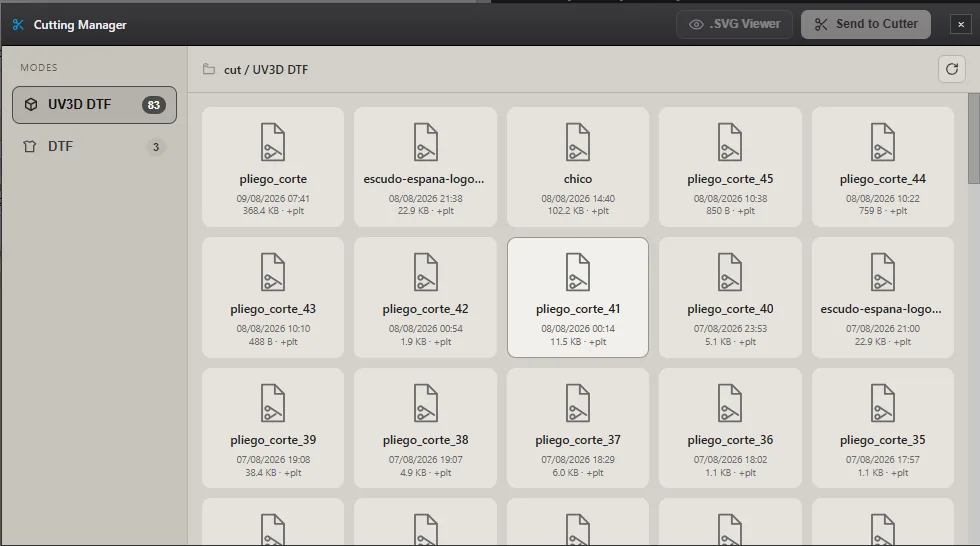980x546 pixels.
Task: Switch to the DTF mode
Action: tap(94, 147)
